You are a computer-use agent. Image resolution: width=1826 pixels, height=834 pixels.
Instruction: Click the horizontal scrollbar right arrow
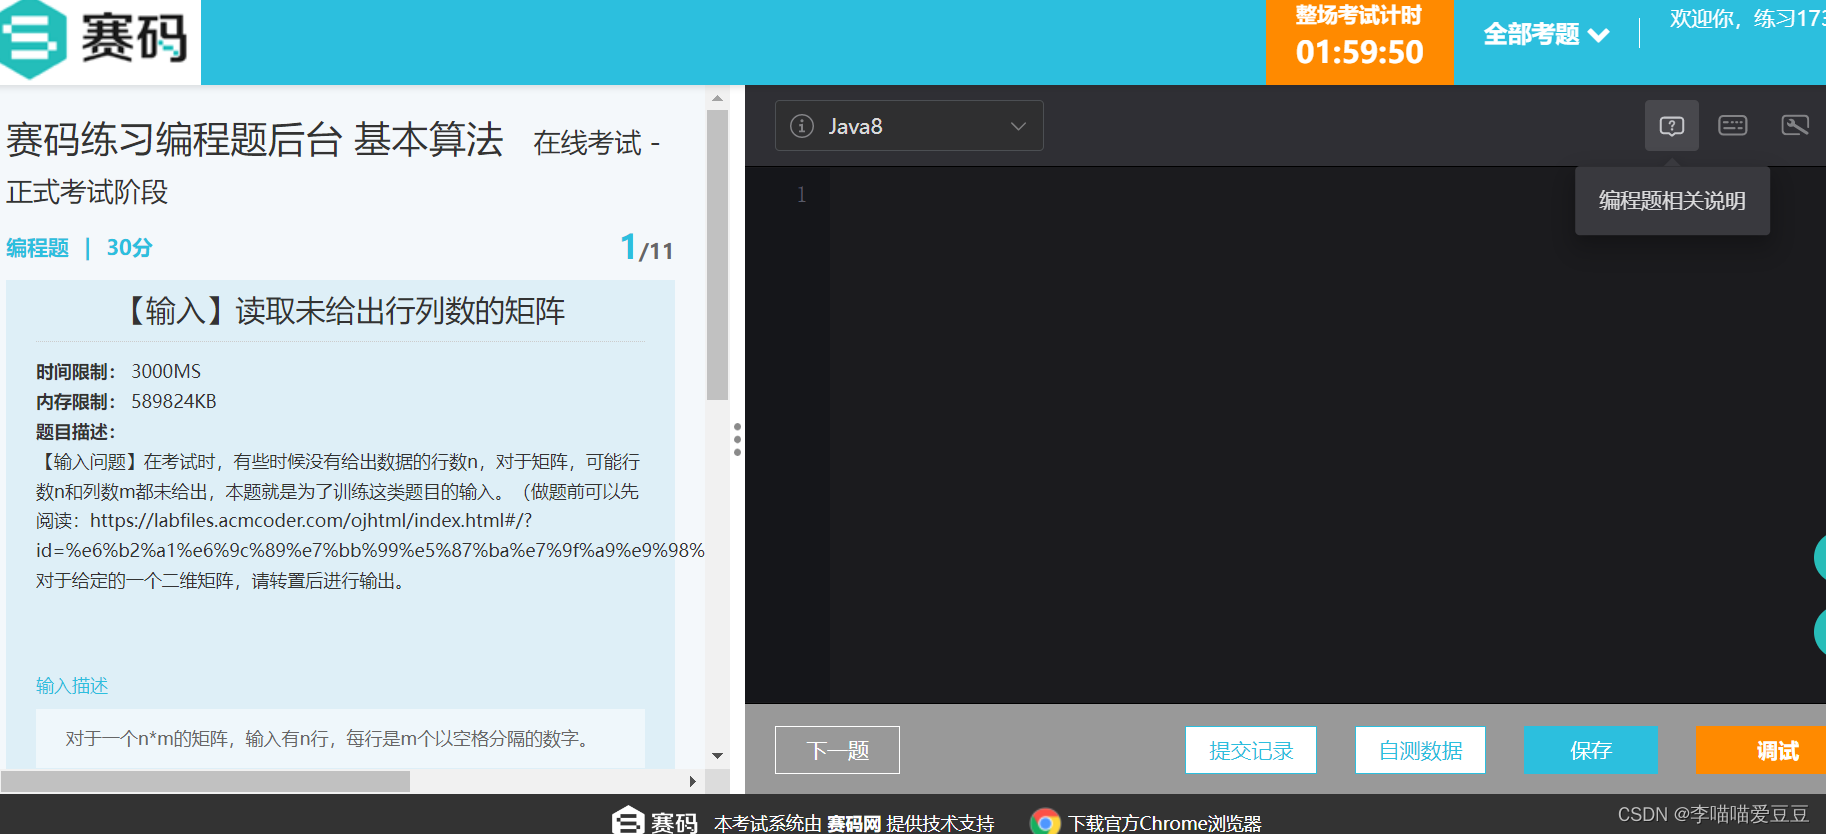692,782
